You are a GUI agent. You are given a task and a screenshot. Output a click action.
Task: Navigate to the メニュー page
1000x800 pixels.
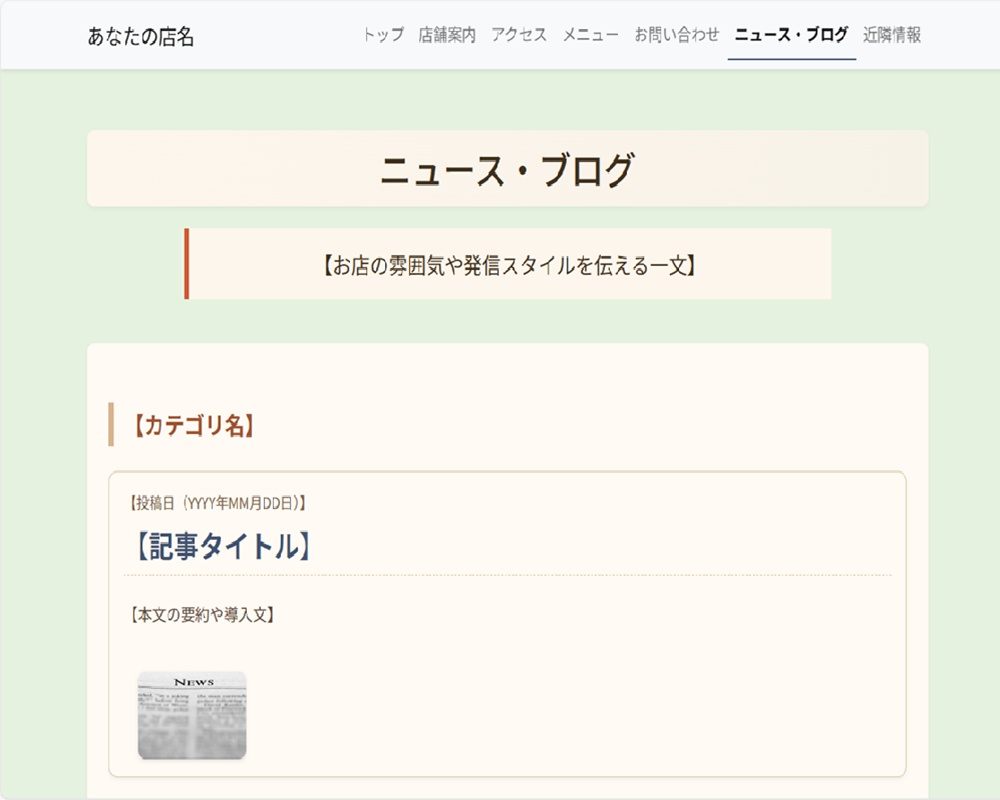[x=591, y=34]
